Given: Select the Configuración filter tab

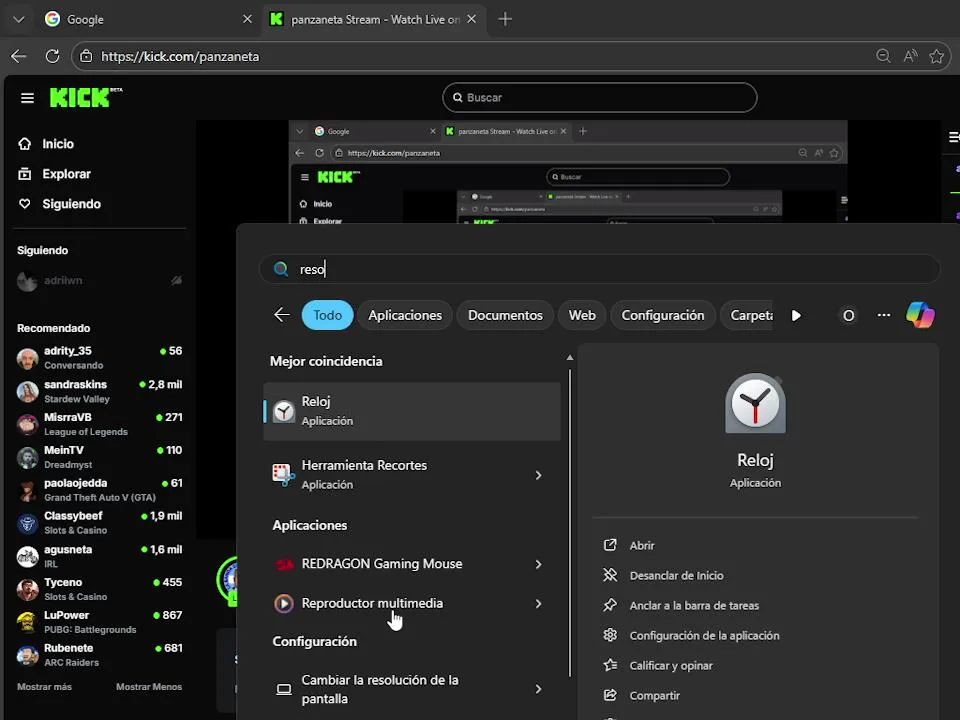Looking at the screenshot, I should (662, 315).
